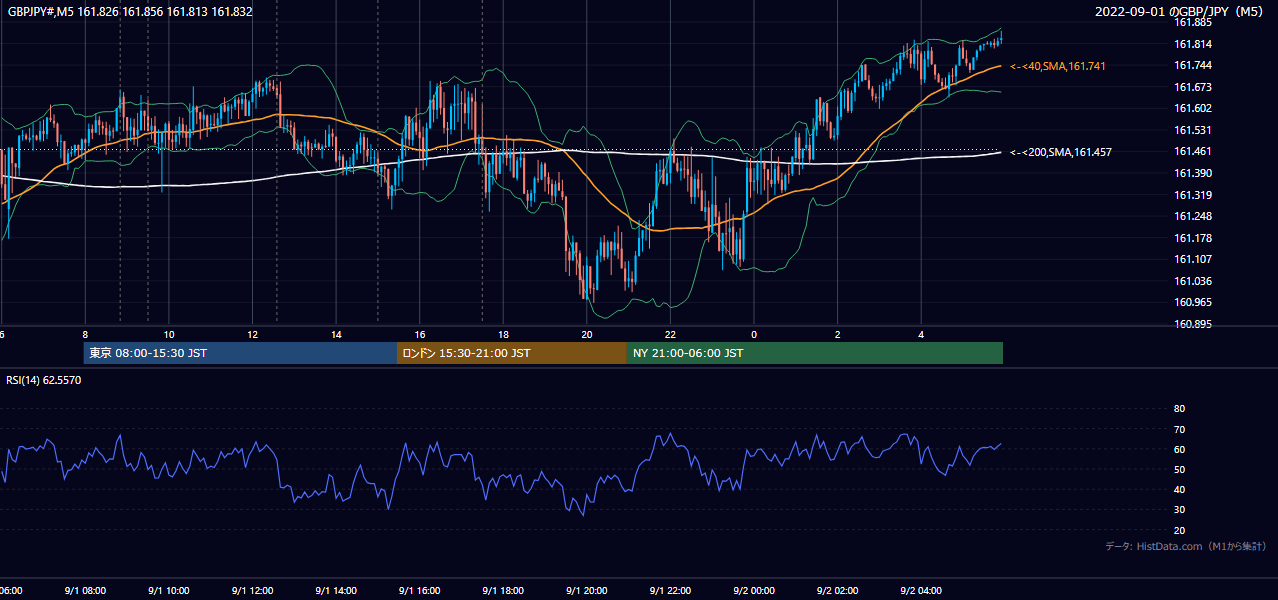Image resolution: width=1278 pixels, height=600 pixels.
Task: Select the 200 SMA label 161.457
Action: tap(1061, 152)
